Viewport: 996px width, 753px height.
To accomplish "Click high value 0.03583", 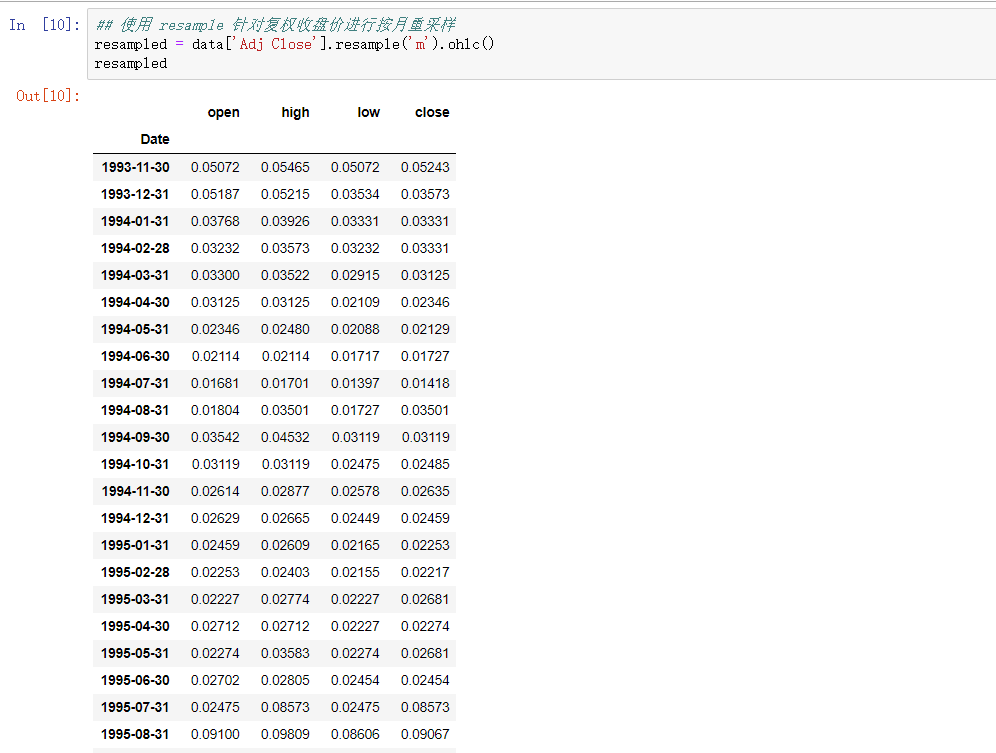I will tap(285, 653).
